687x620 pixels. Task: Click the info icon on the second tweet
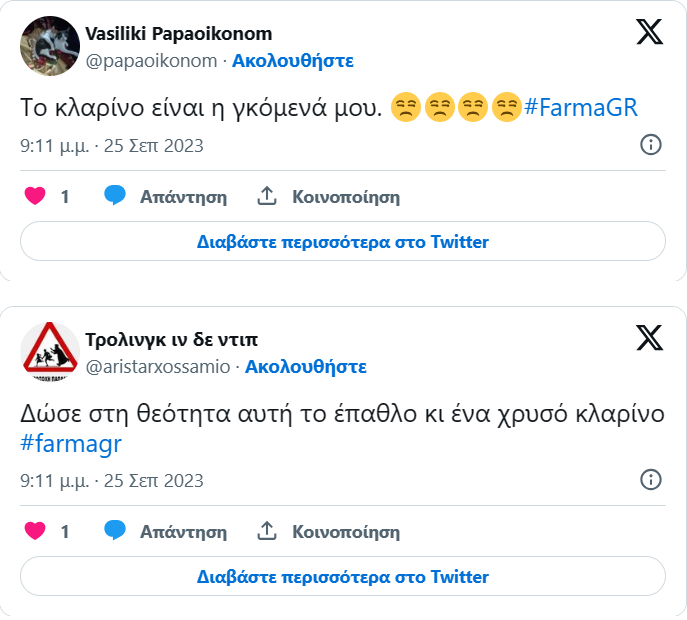(650, 480)
